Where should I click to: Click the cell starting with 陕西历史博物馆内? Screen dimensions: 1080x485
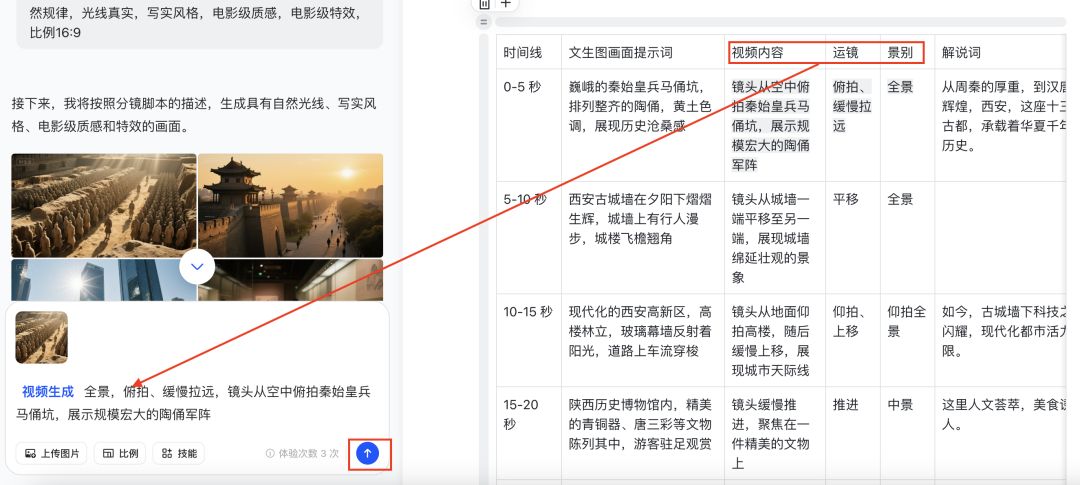point(643,433)
